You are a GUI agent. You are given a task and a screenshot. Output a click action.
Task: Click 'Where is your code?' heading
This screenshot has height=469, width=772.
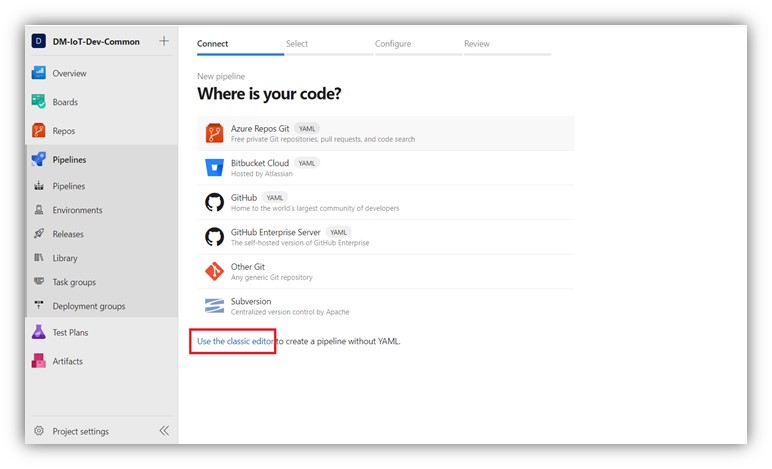coord(269,94)
